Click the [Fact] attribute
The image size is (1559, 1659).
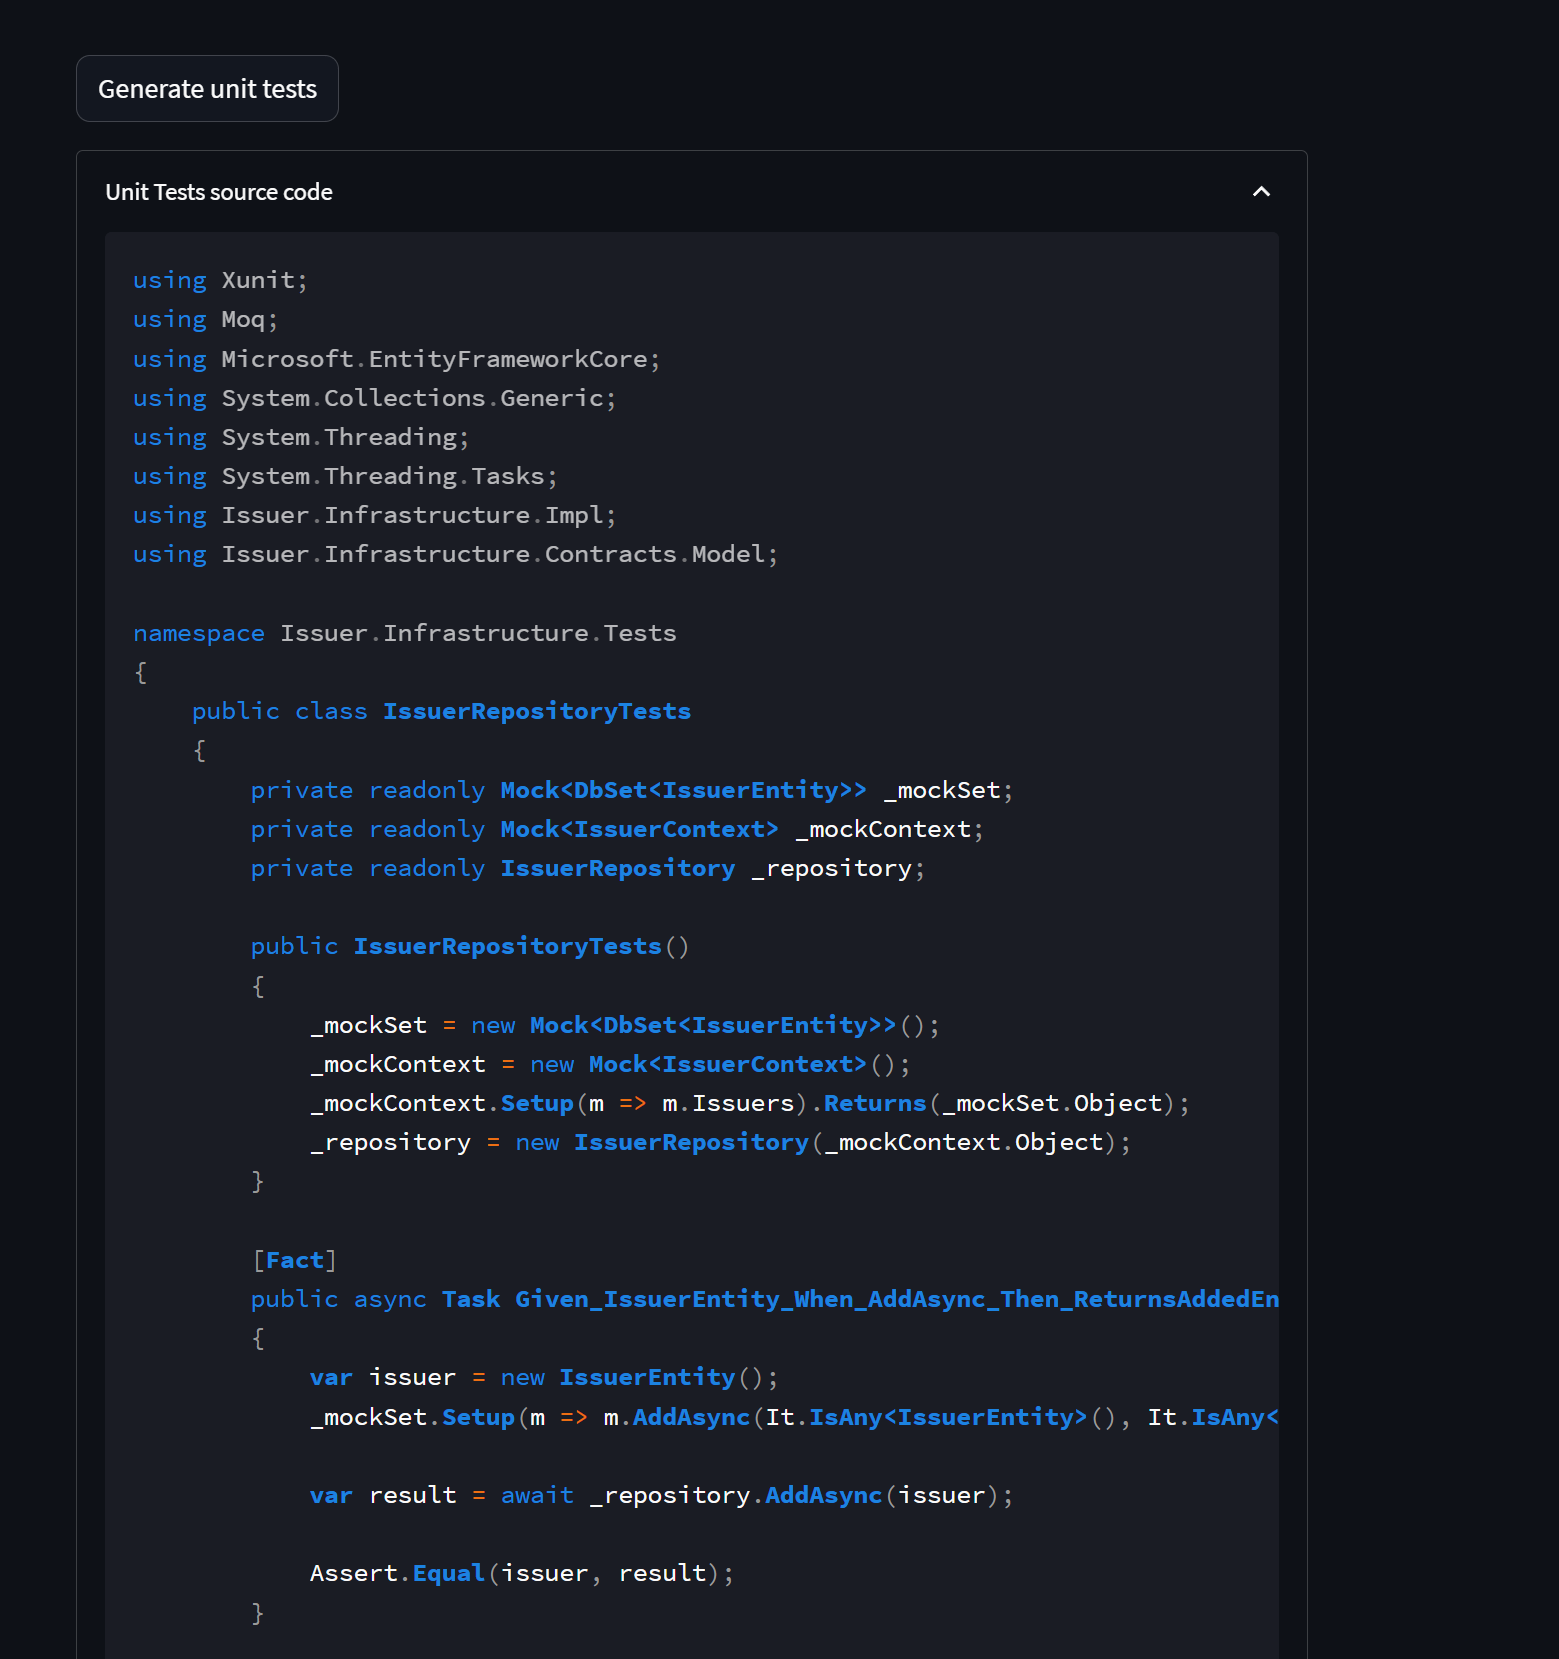pyautogui.click(x=294, y=1260)
